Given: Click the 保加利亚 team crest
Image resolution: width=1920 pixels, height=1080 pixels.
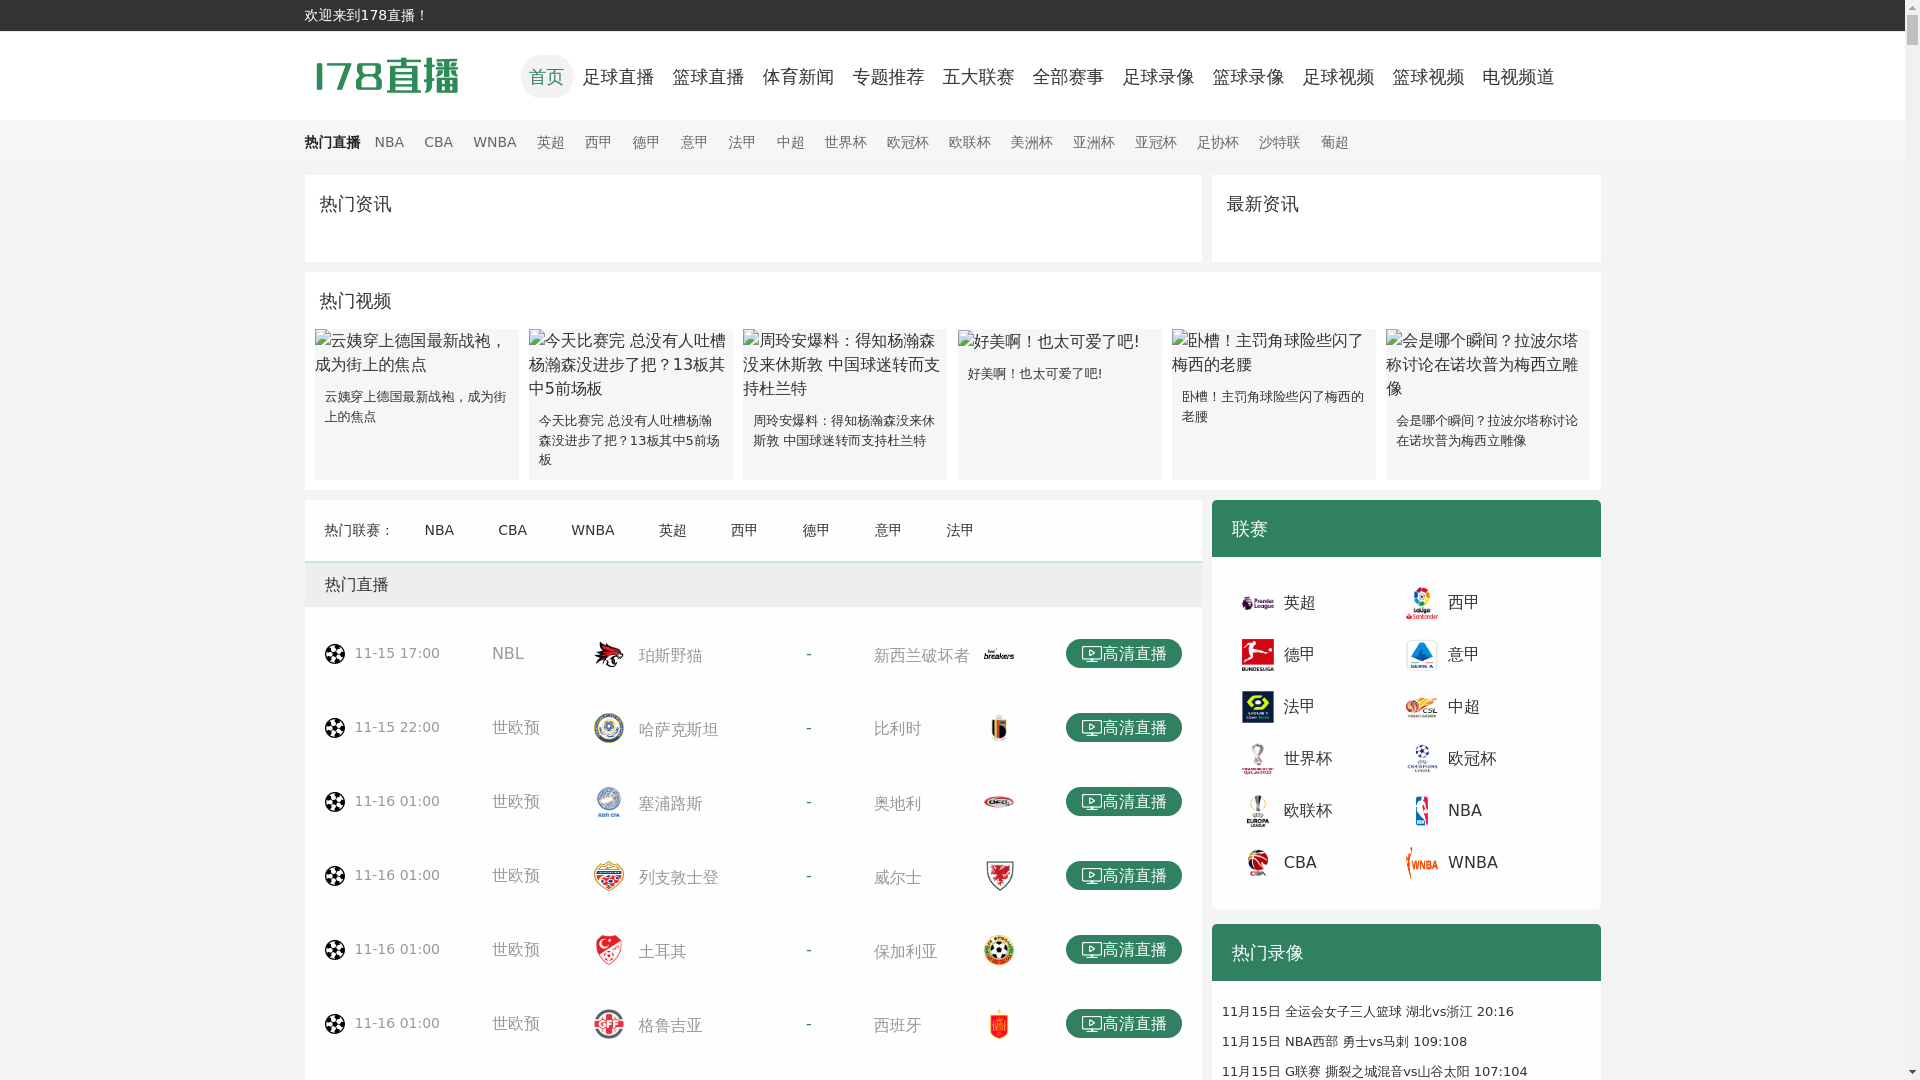Looking at the screenshot, I should (999, 950).
